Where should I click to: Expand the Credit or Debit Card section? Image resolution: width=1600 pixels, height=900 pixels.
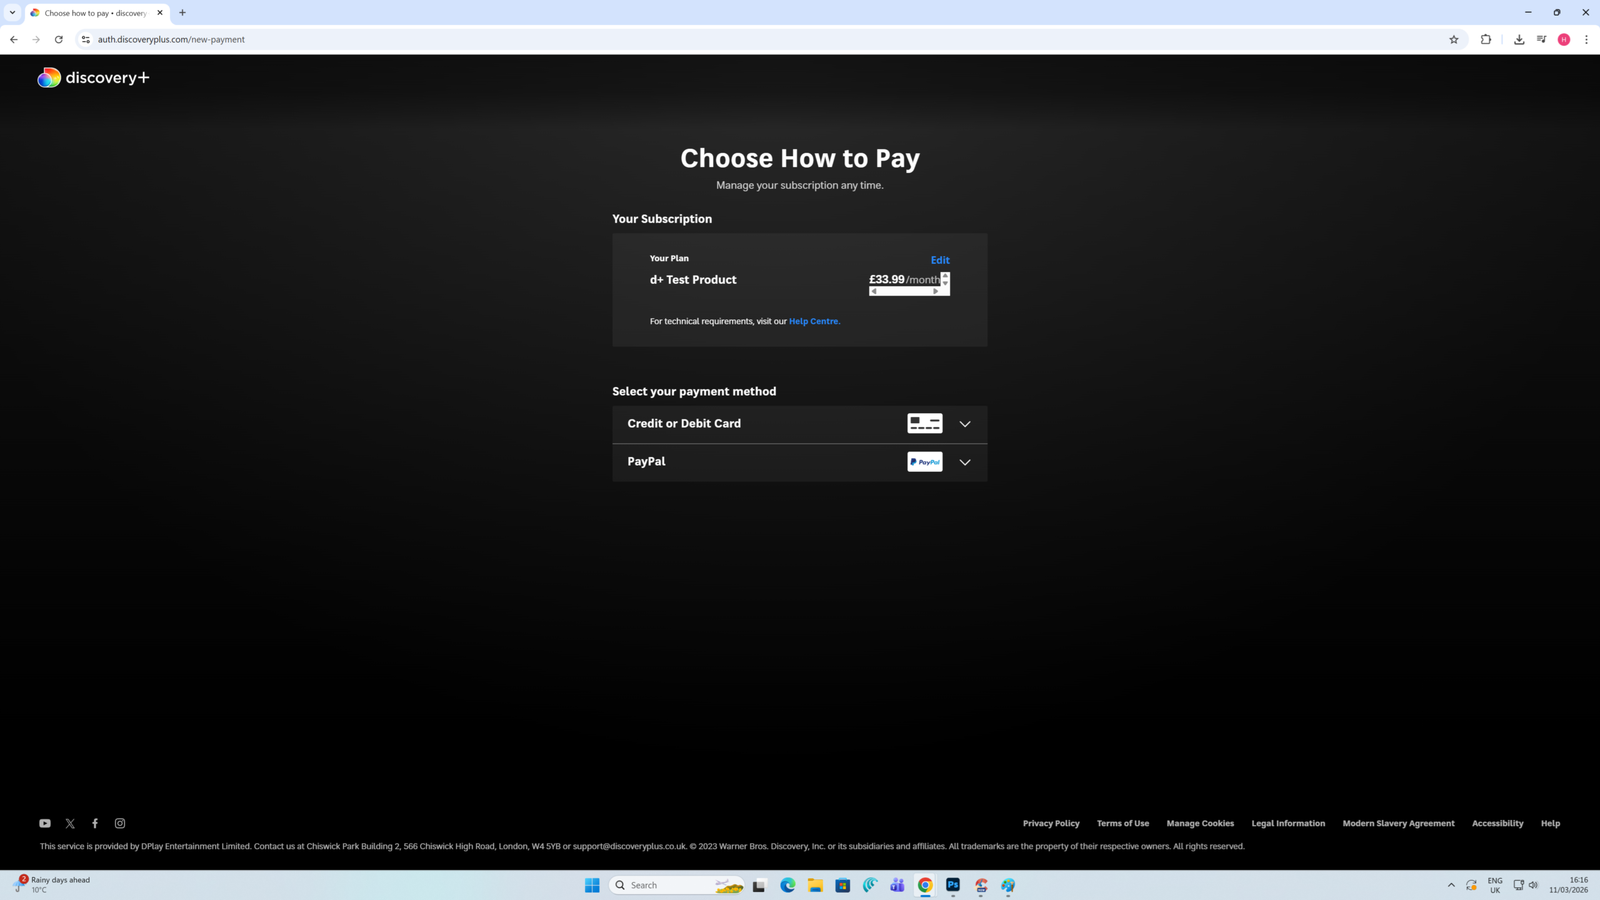click(x=964, y=424)
